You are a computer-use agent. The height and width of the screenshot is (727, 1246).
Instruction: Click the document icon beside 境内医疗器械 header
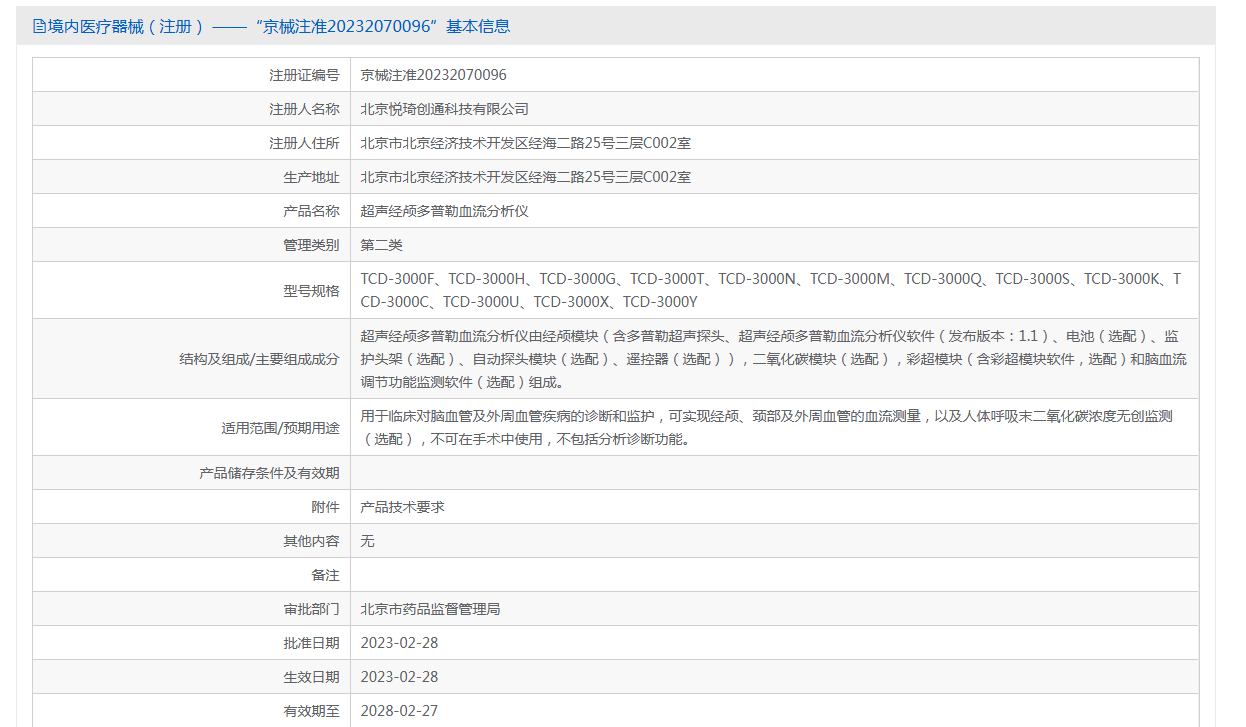click(x=40, y=27)
